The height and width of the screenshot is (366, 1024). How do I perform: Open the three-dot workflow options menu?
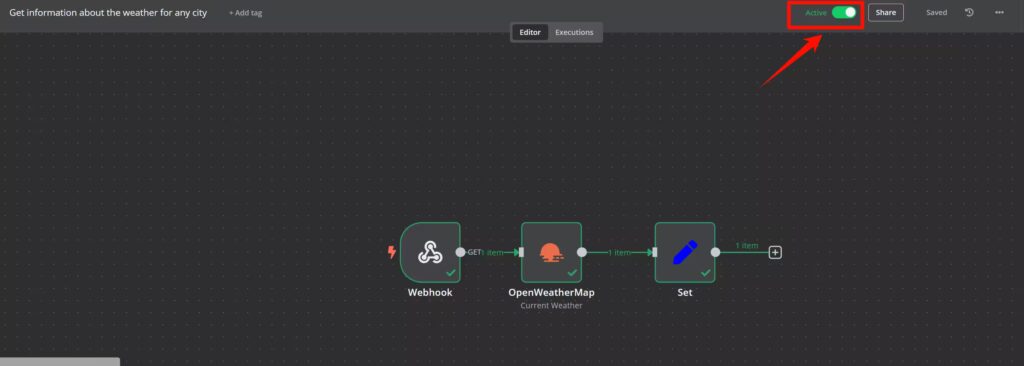(x=999, y=12)
